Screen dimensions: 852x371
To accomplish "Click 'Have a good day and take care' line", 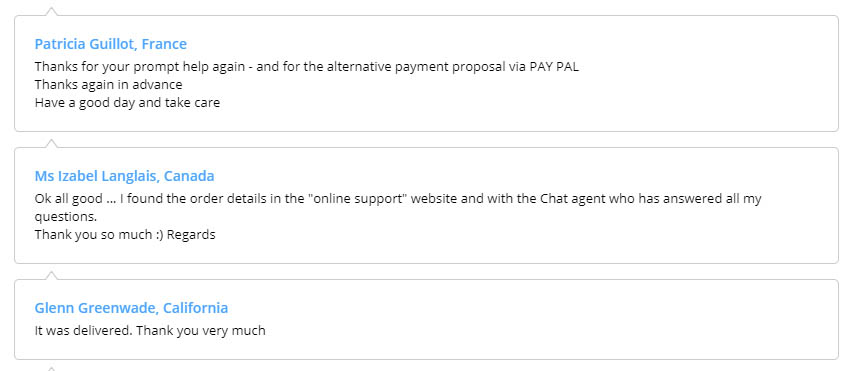I will point(127,103).
